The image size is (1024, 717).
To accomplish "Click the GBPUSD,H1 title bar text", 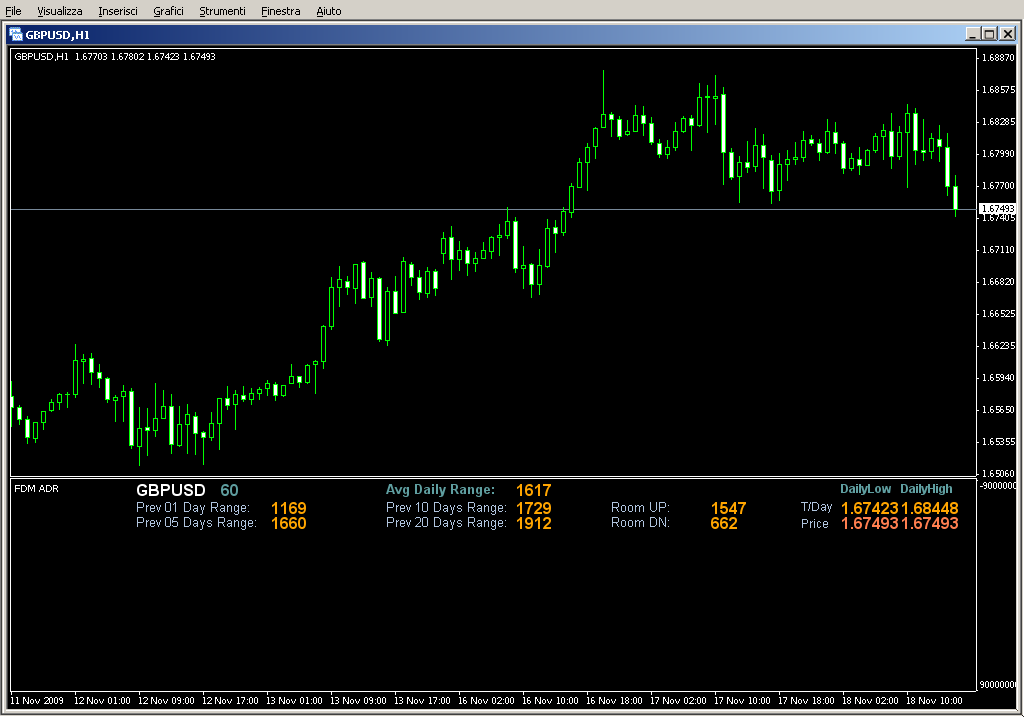I will [57, 35].
